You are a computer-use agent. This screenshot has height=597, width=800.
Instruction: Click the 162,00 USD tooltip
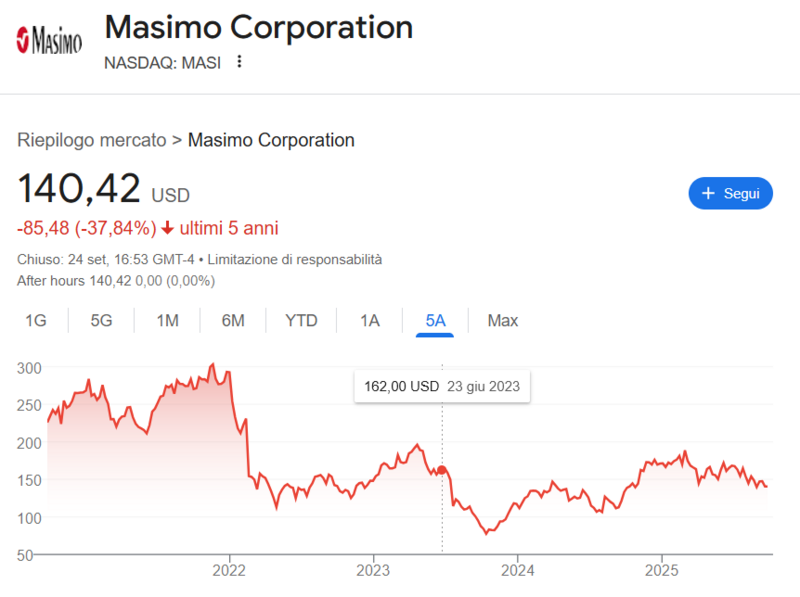442,386
